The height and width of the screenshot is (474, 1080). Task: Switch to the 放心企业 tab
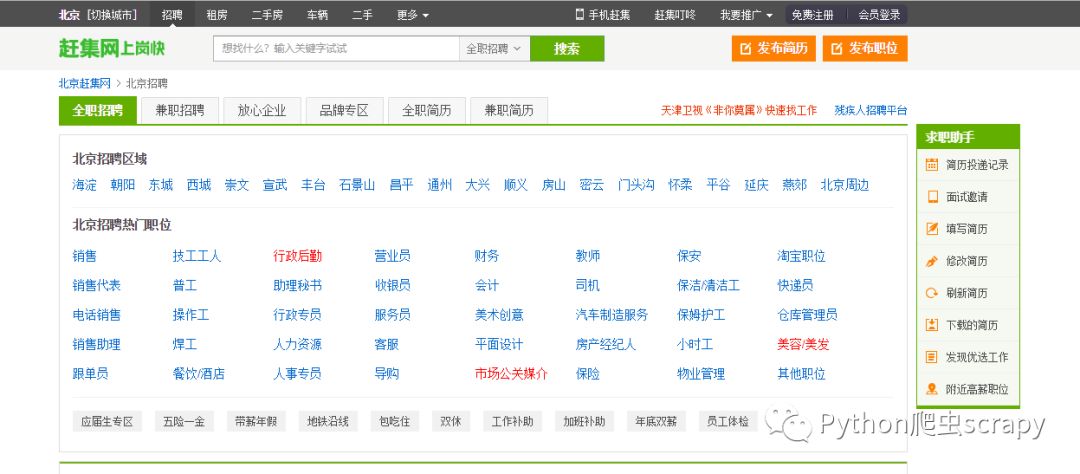[262, 110]
